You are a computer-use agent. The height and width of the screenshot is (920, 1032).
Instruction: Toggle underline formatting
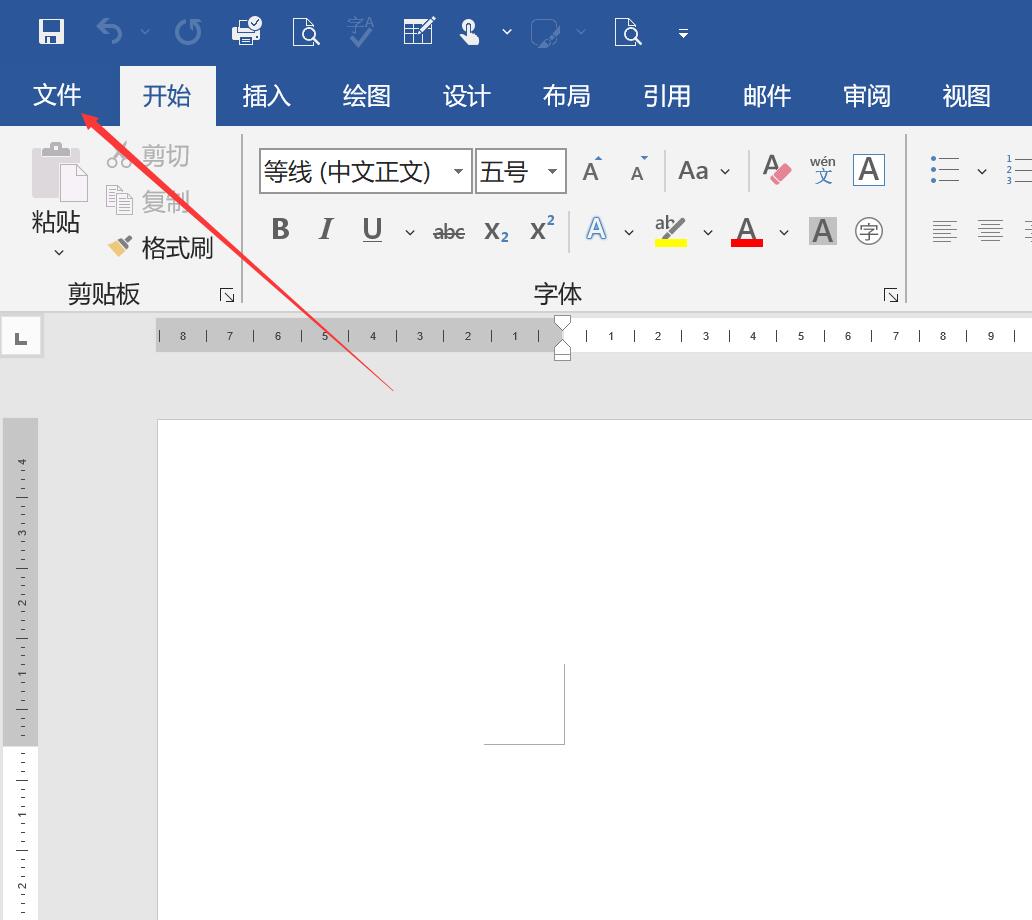371,230
